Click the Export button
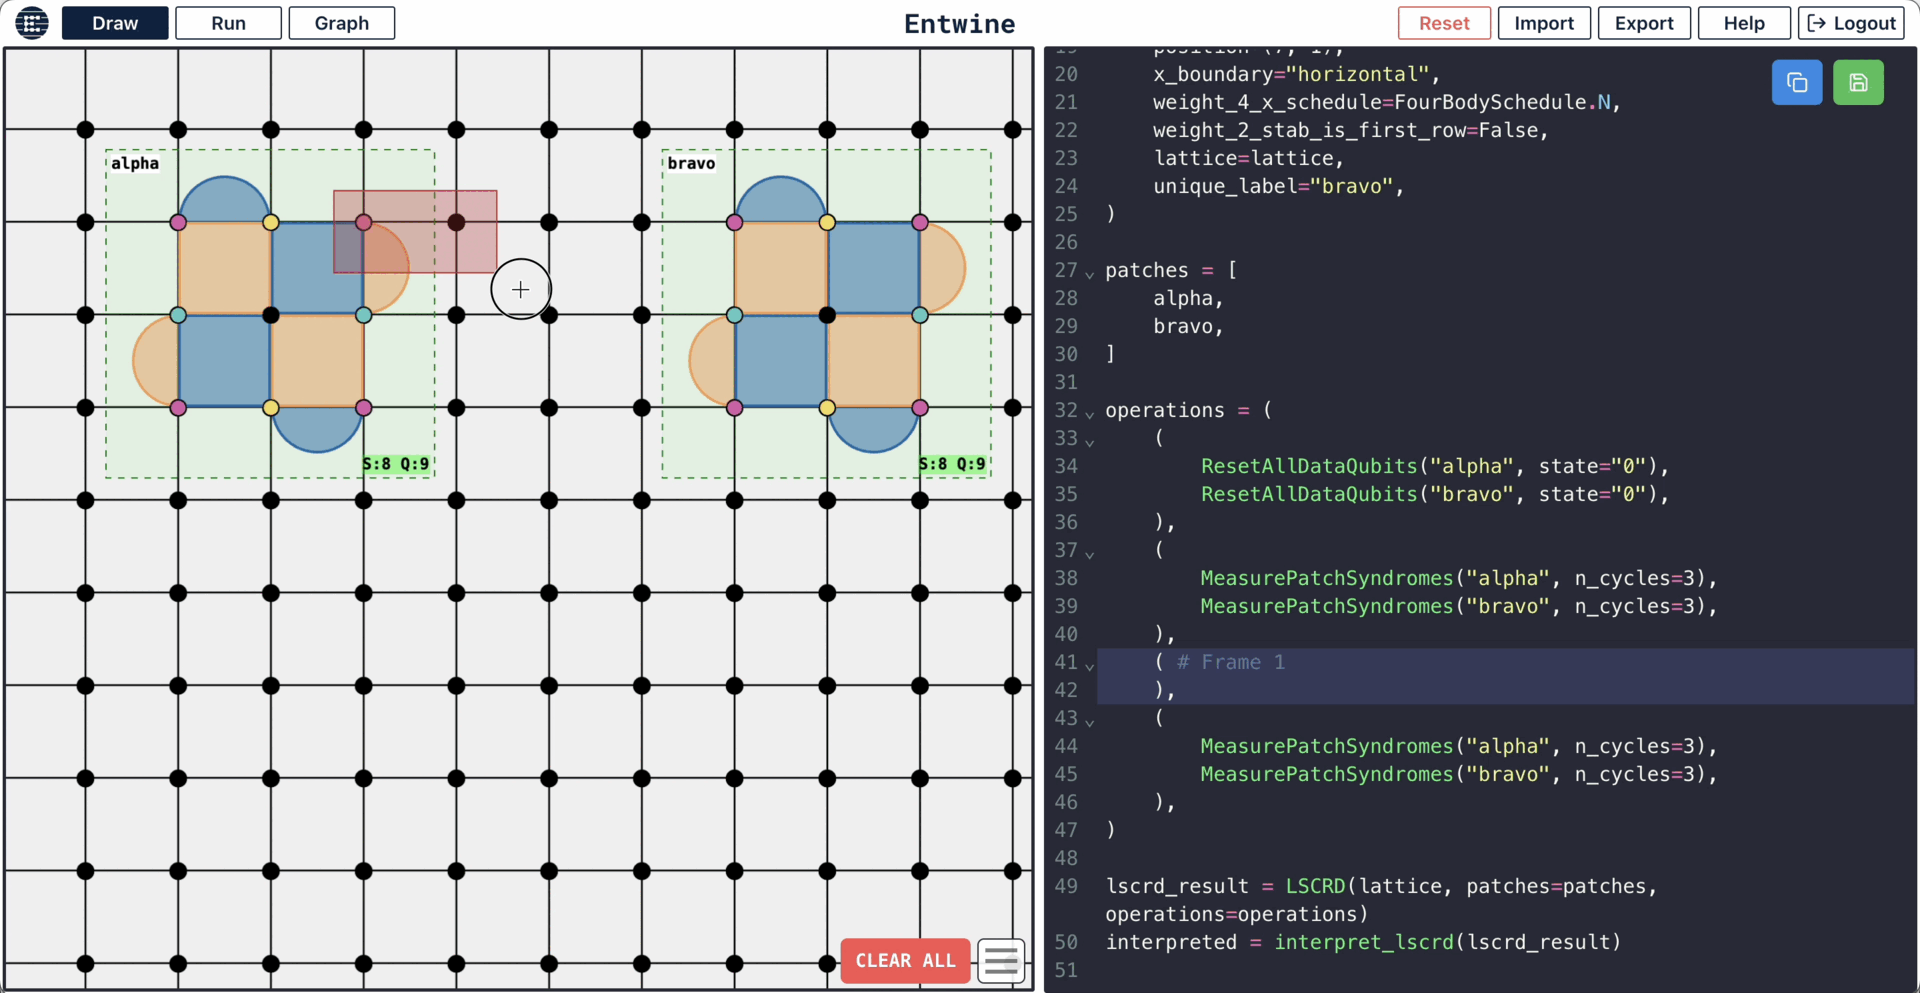 pyautogui.click(x=1643, y=23)
